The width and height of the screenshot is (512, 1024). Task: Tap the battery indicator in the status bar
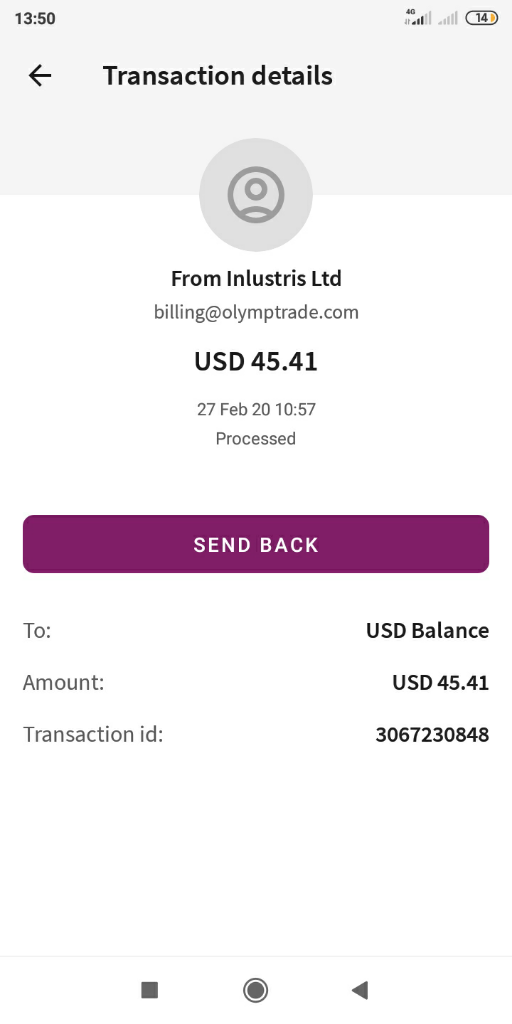click(x=481, y=18)
